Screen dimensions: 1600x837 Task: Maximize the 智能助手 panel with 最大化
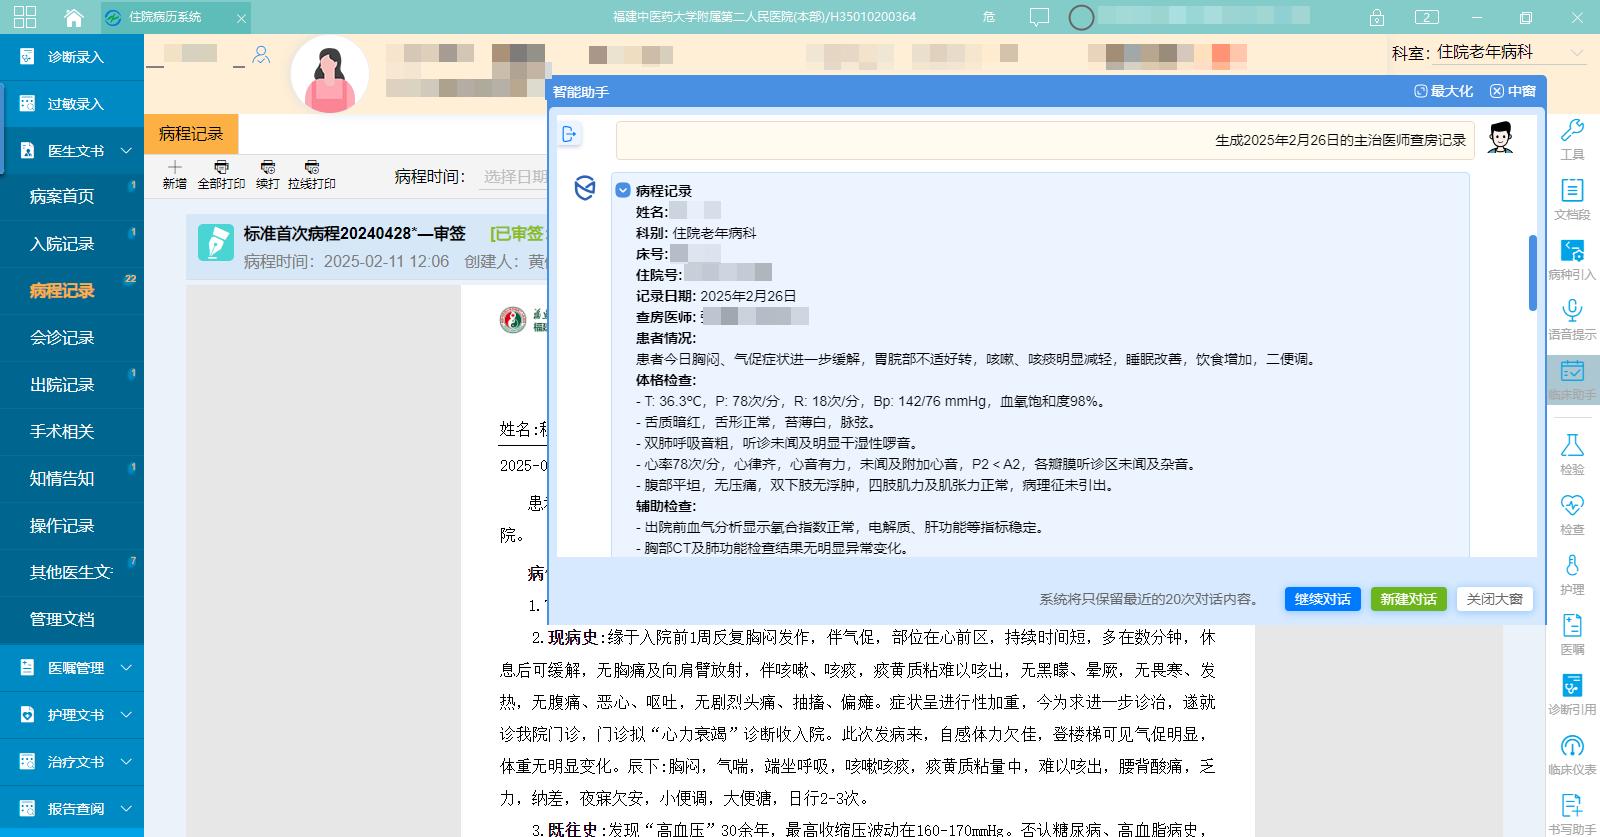point(1443,91)
